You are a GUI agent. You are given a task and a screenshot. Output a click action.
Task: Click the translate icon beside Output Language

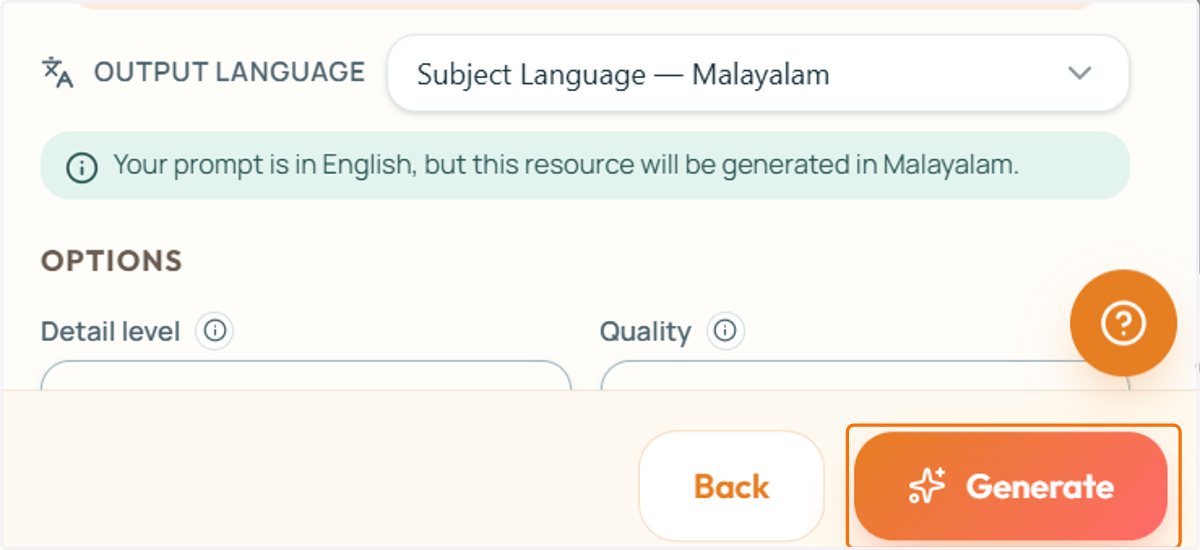[x=57, y=72]
